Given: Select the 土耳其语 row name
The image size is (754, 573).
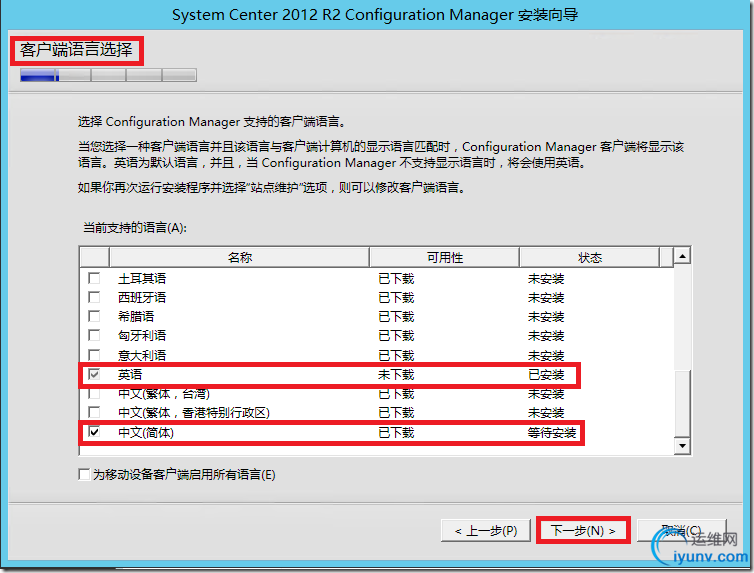Looking at the screenshot, I should [x=142, y=279].
